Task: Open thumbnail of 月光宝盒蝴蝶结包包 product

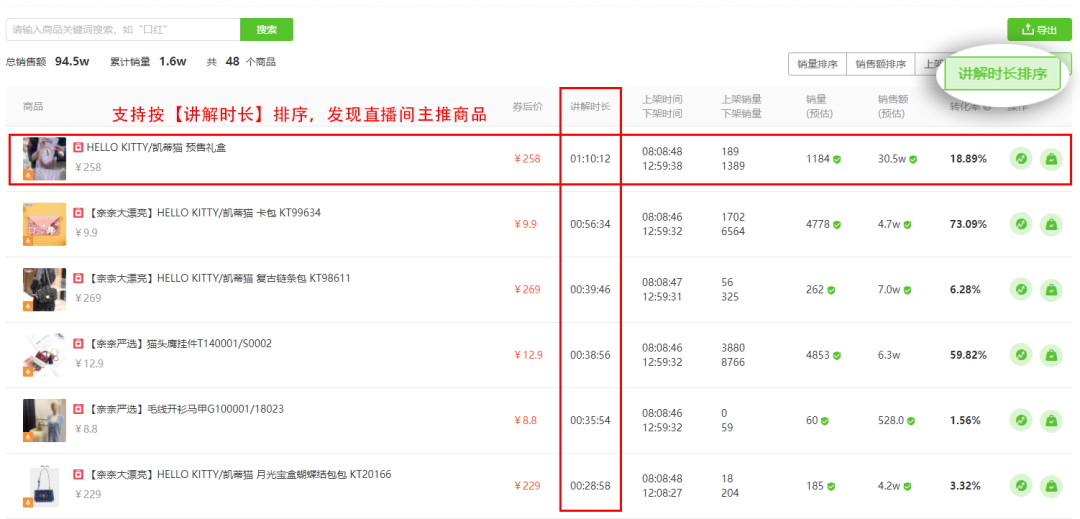Action: point(45,485)
